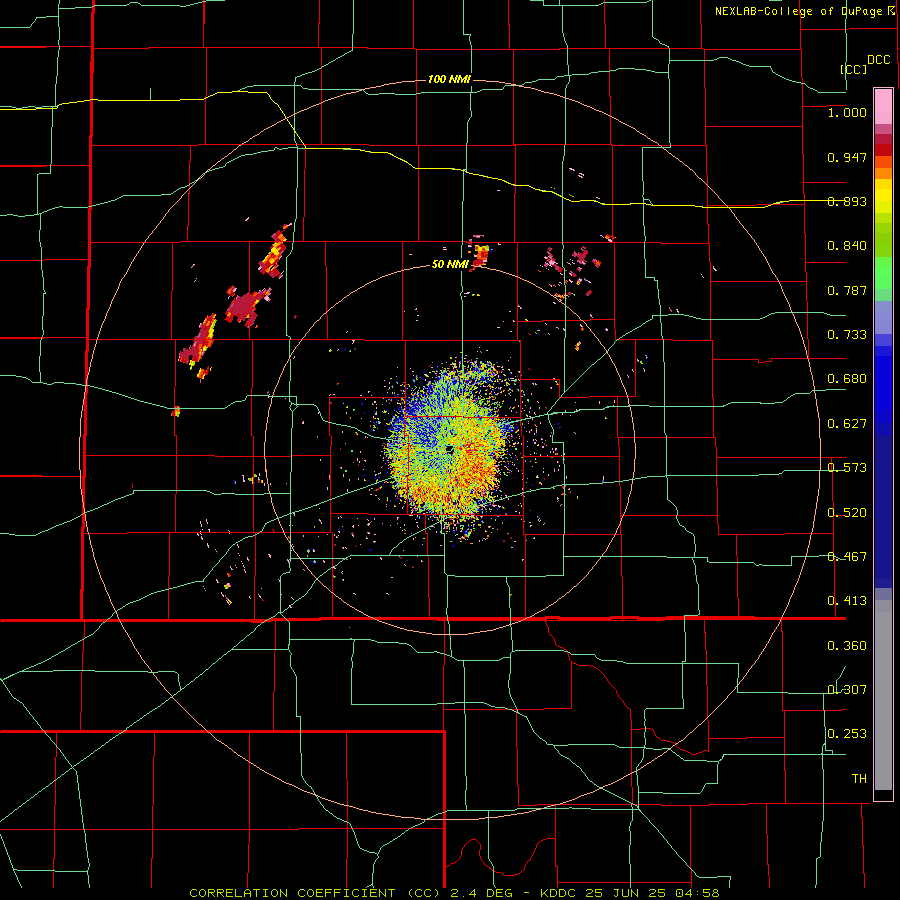The height and width of the screenshot is (900, 900).
Task: Click the 0.627 color scale value
Action: (x=847, y=424)
